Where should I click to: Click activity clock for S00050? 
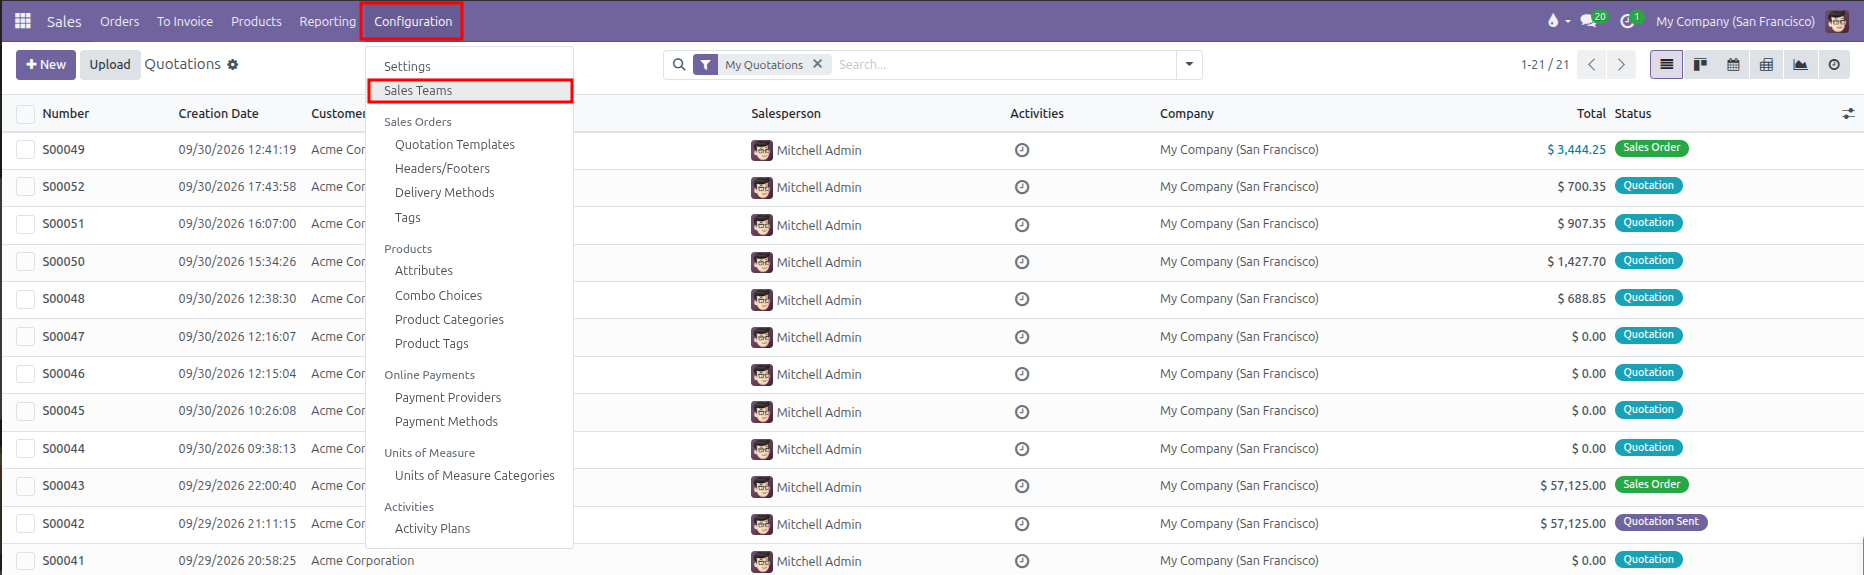pyautogui.click(x=1022, y=262)
